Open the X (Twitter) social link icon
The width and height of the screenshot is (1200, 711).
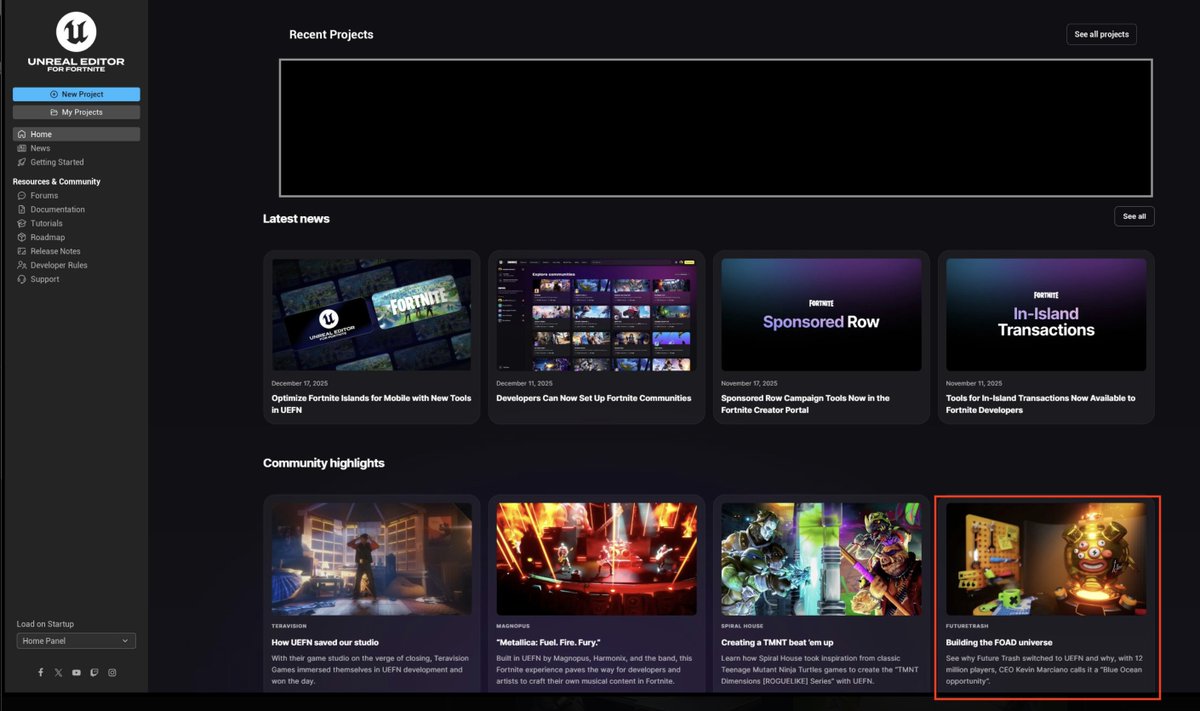click(x=58, y=673)
